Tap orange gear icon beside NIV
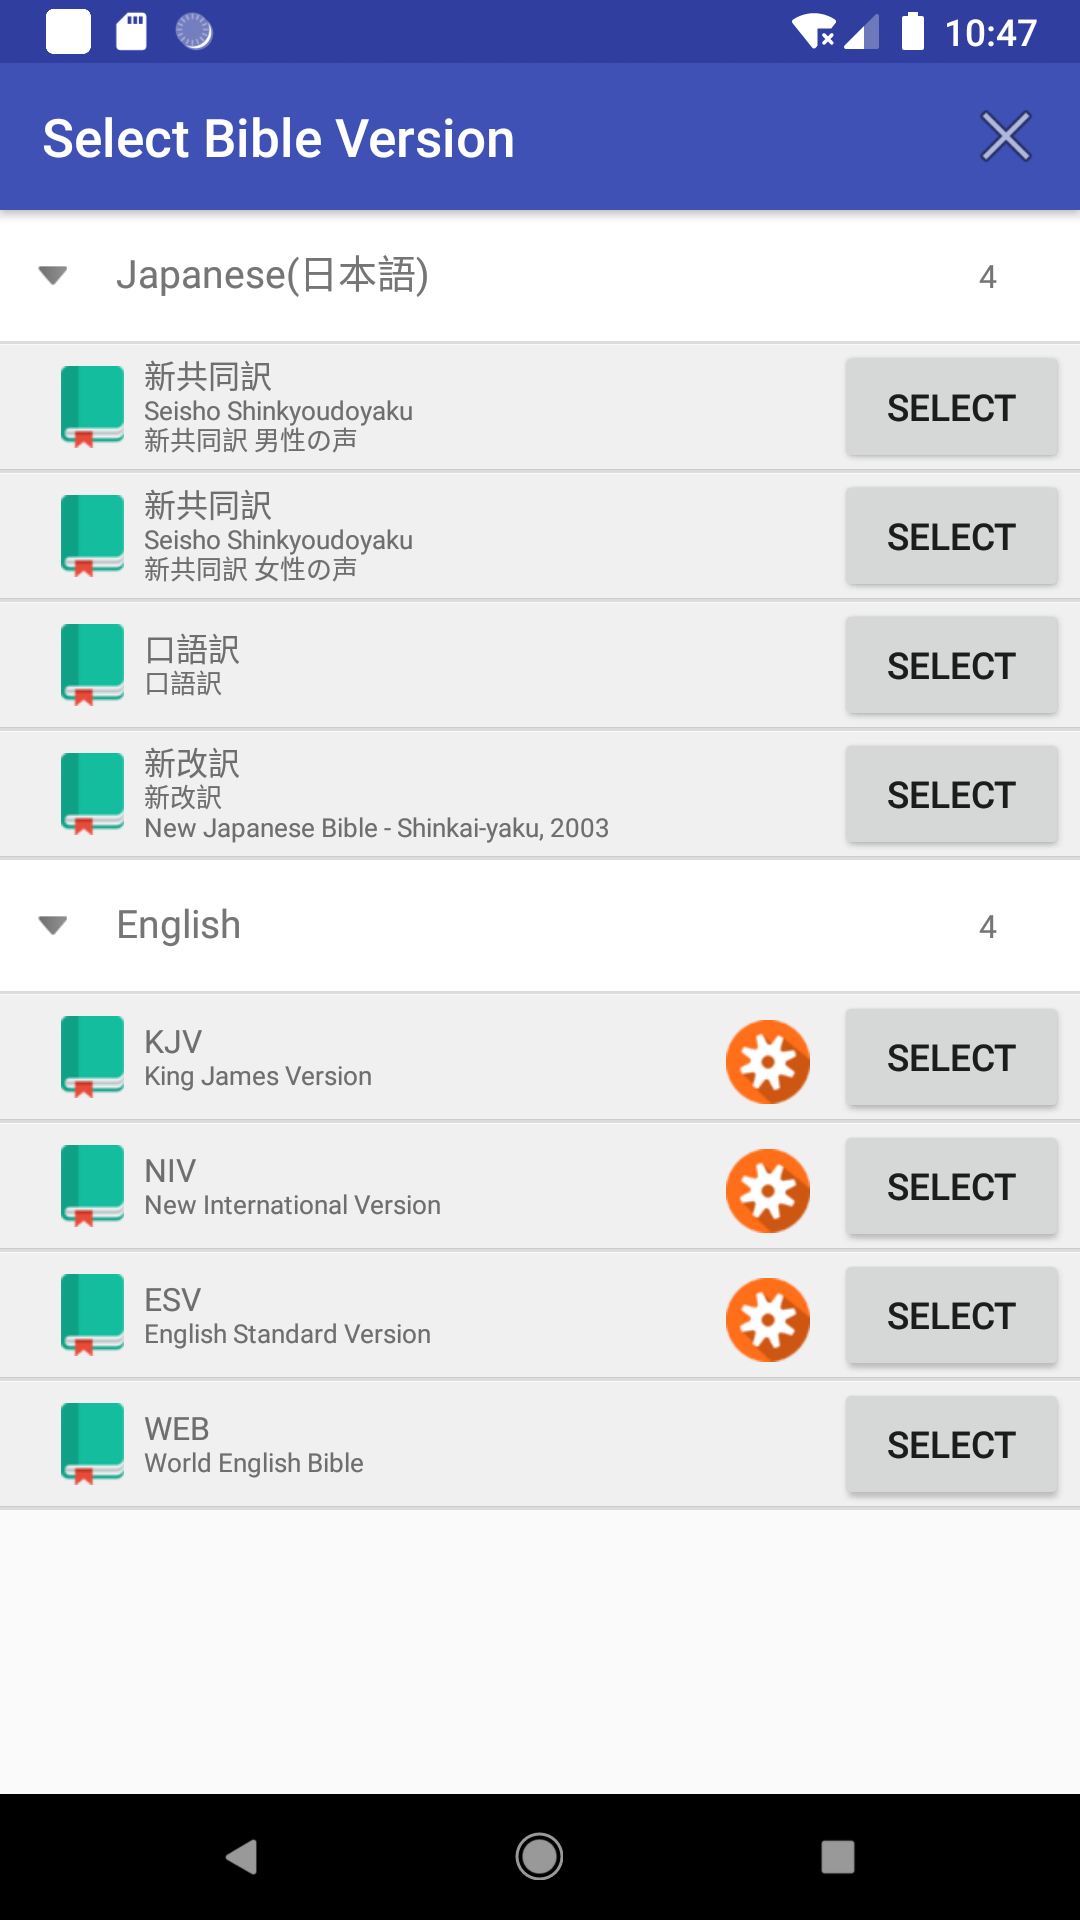Viewport: 1080px width, 1920px height. tap(767, 1190)
